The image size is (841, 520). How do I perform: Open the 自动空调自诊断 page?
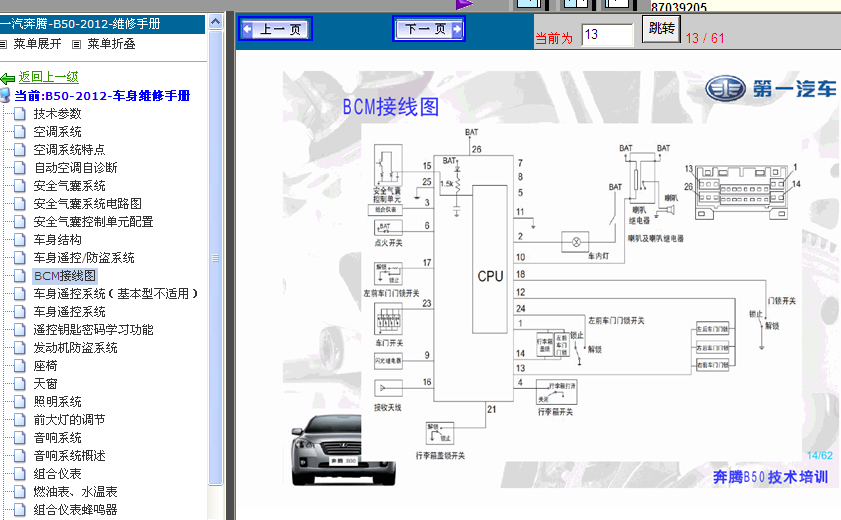tap(76, 168)
